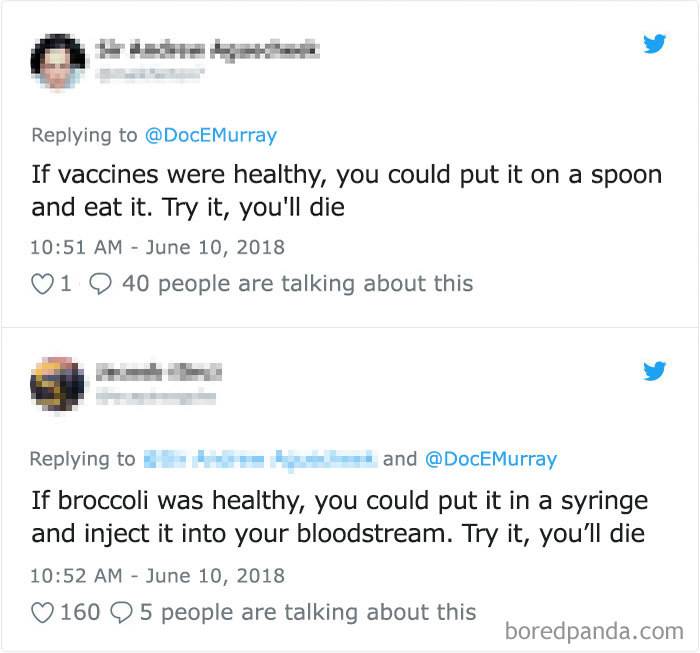Click the 10:51 AM - June 10, 2018 timestamp
This screenshot has width=700, height=653.
tap(158, 246)
